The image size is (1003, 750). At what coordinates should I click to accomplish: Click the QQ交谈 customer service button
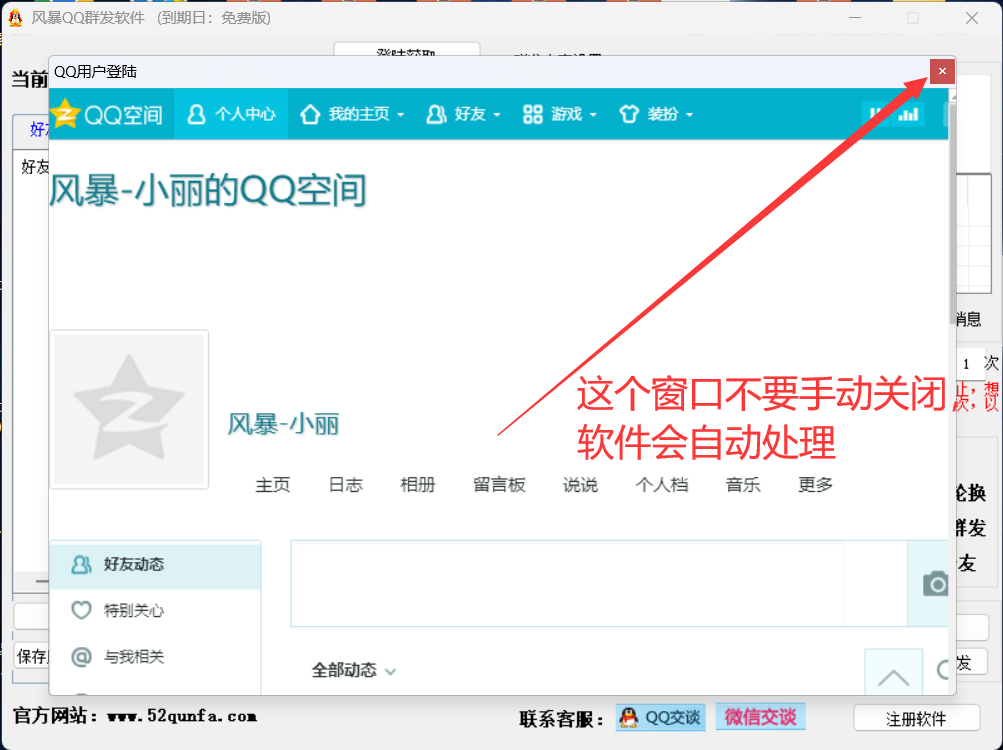(661, 717)
